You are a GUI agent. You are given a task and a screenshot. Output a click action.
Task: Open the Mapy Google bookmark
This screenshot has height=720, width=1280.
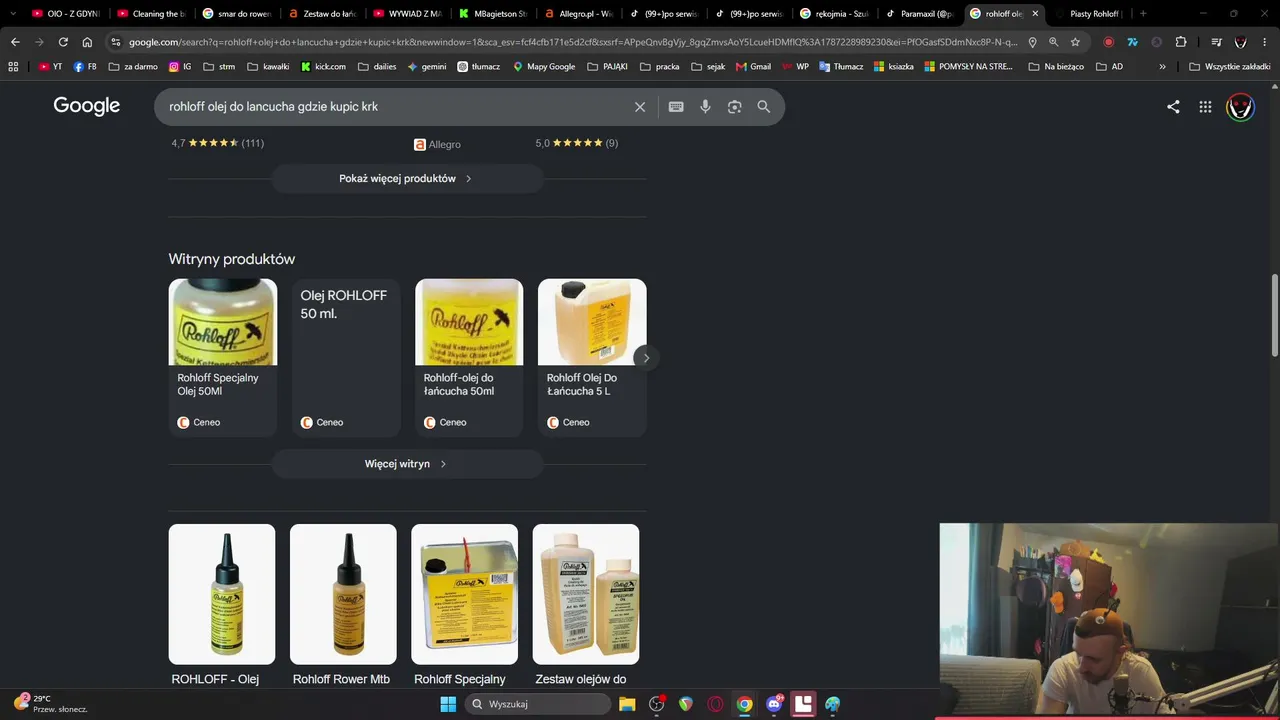pyautogui.click(x=544, y=66)
